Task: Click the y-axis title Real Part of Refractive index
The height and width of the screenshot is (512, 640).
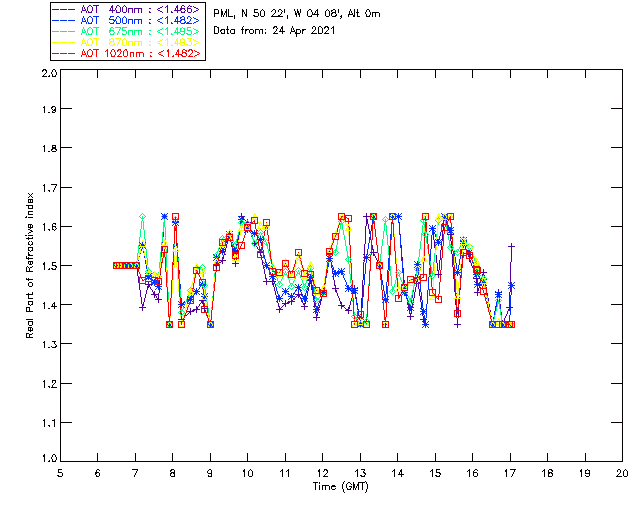Action: click(x=29, y=265)
